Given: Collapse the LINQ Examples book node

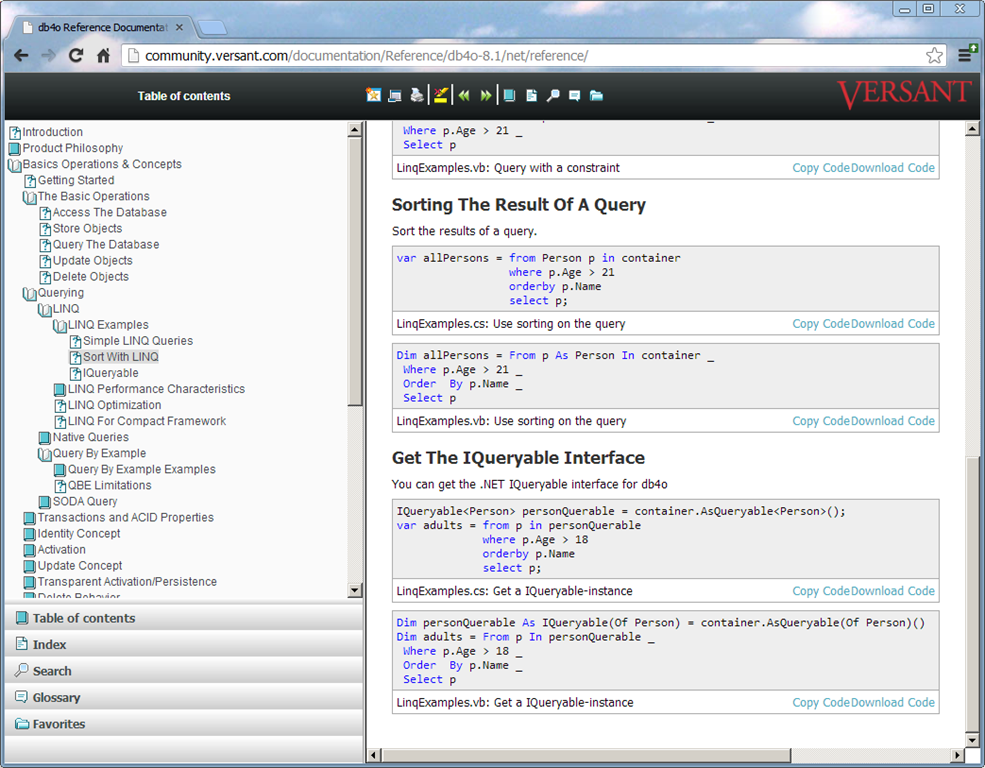Looking at the screenshot, I should point(60,325).
